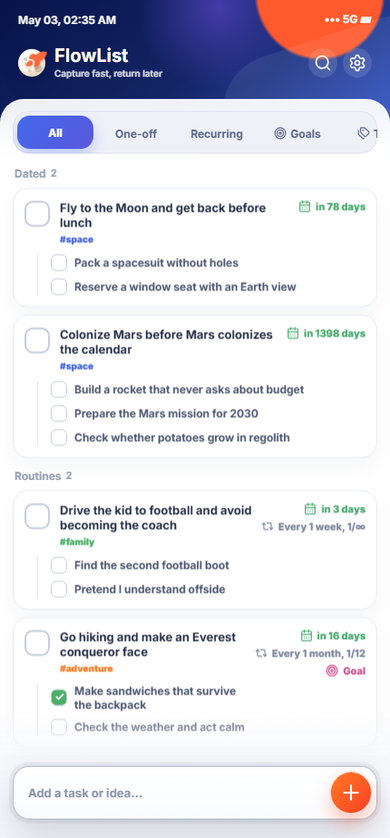Uncheck Make sandwiches that survive the backpack
The width and height of the screenshot is (390, 838).
click(x=59, y=697)
